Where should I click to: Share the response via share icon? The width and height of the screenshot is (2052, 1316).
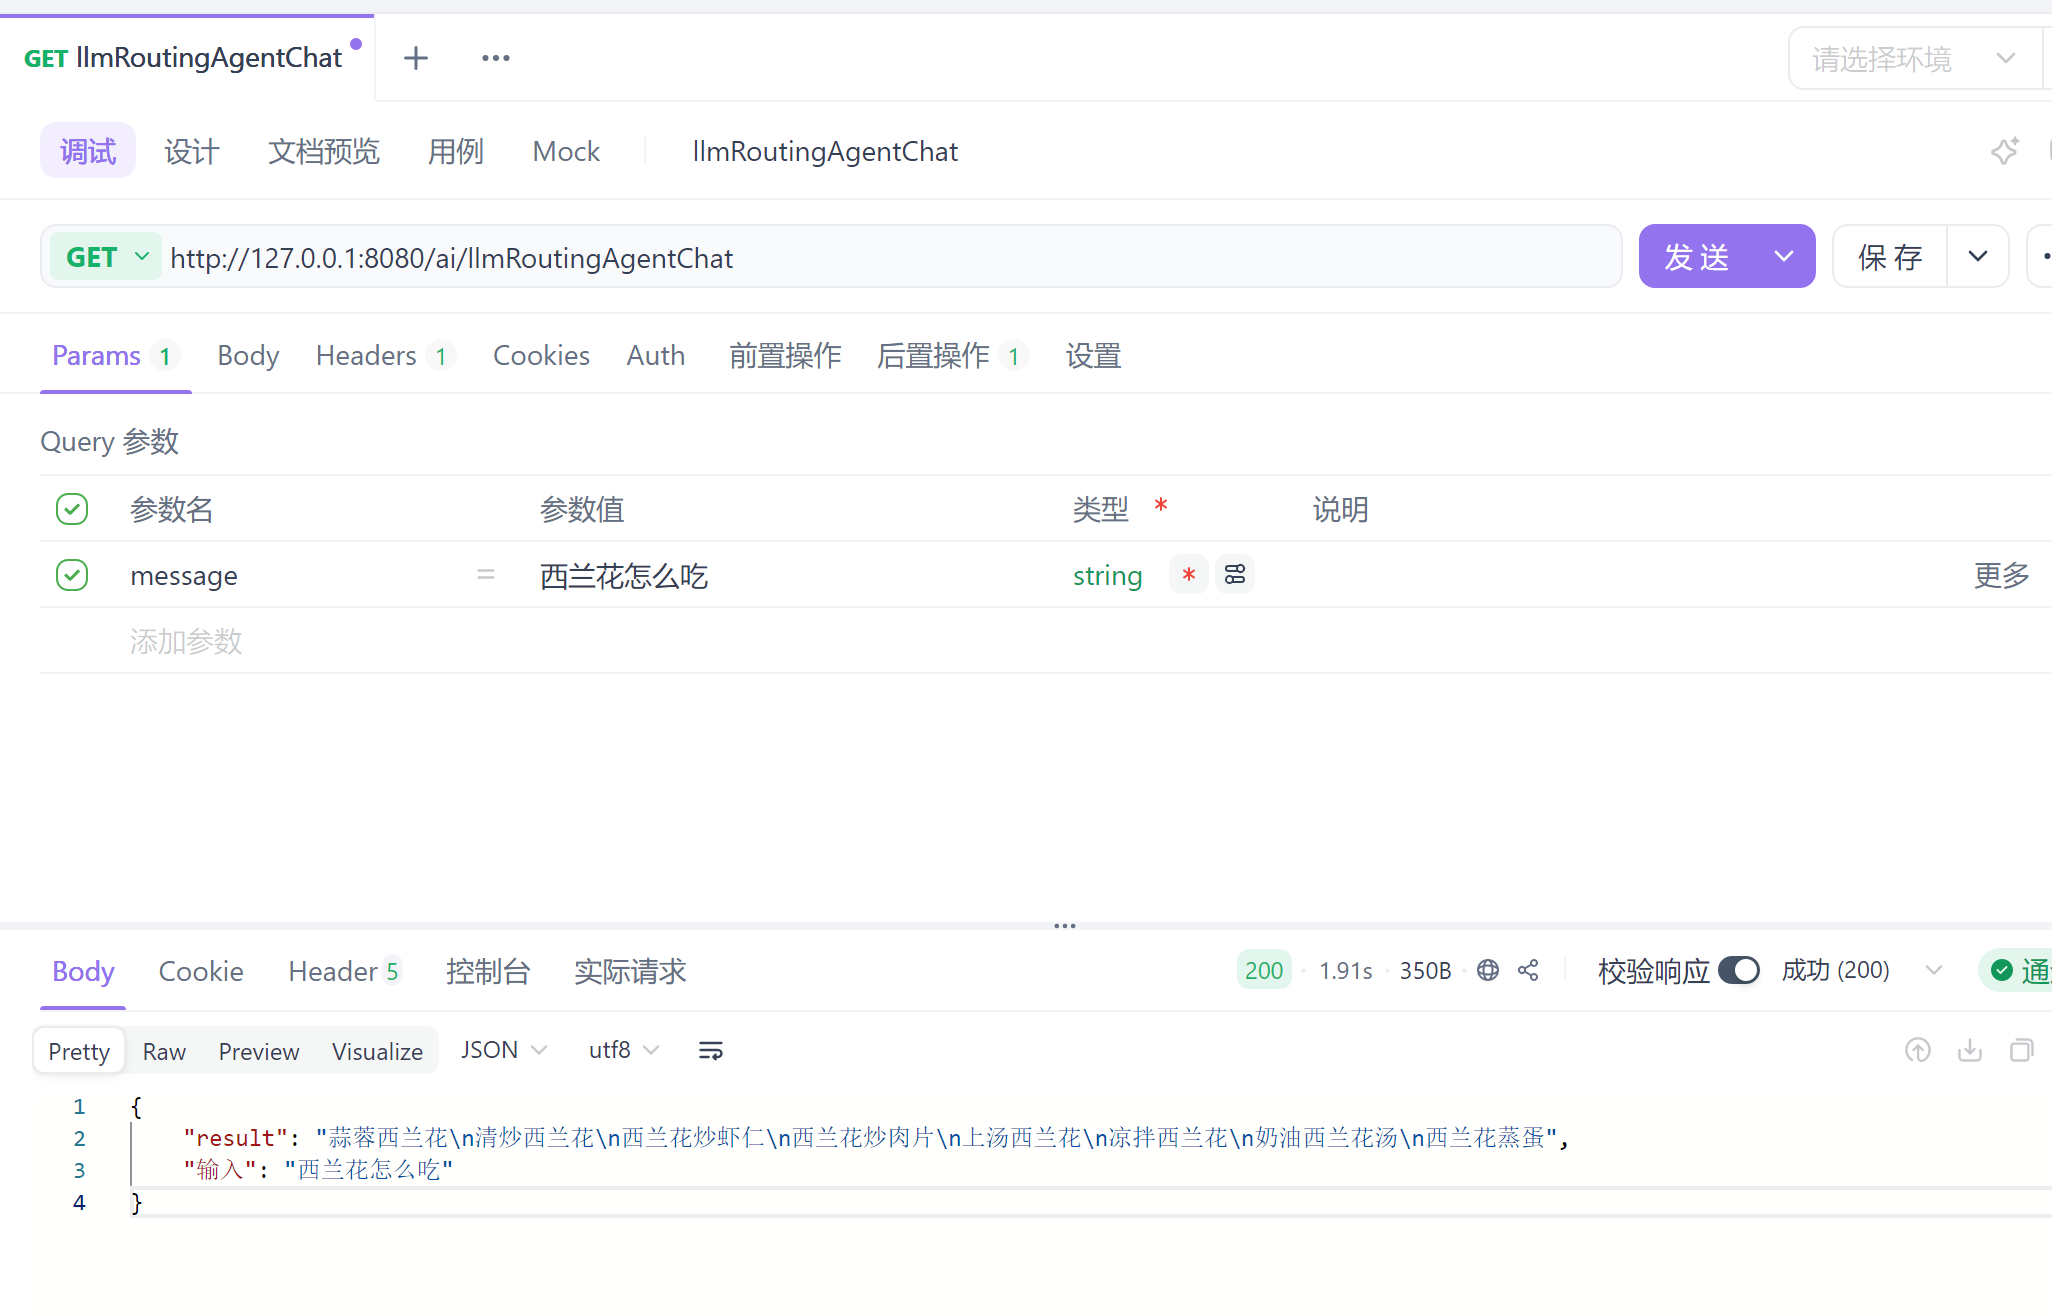click(x=1528, y=970)
